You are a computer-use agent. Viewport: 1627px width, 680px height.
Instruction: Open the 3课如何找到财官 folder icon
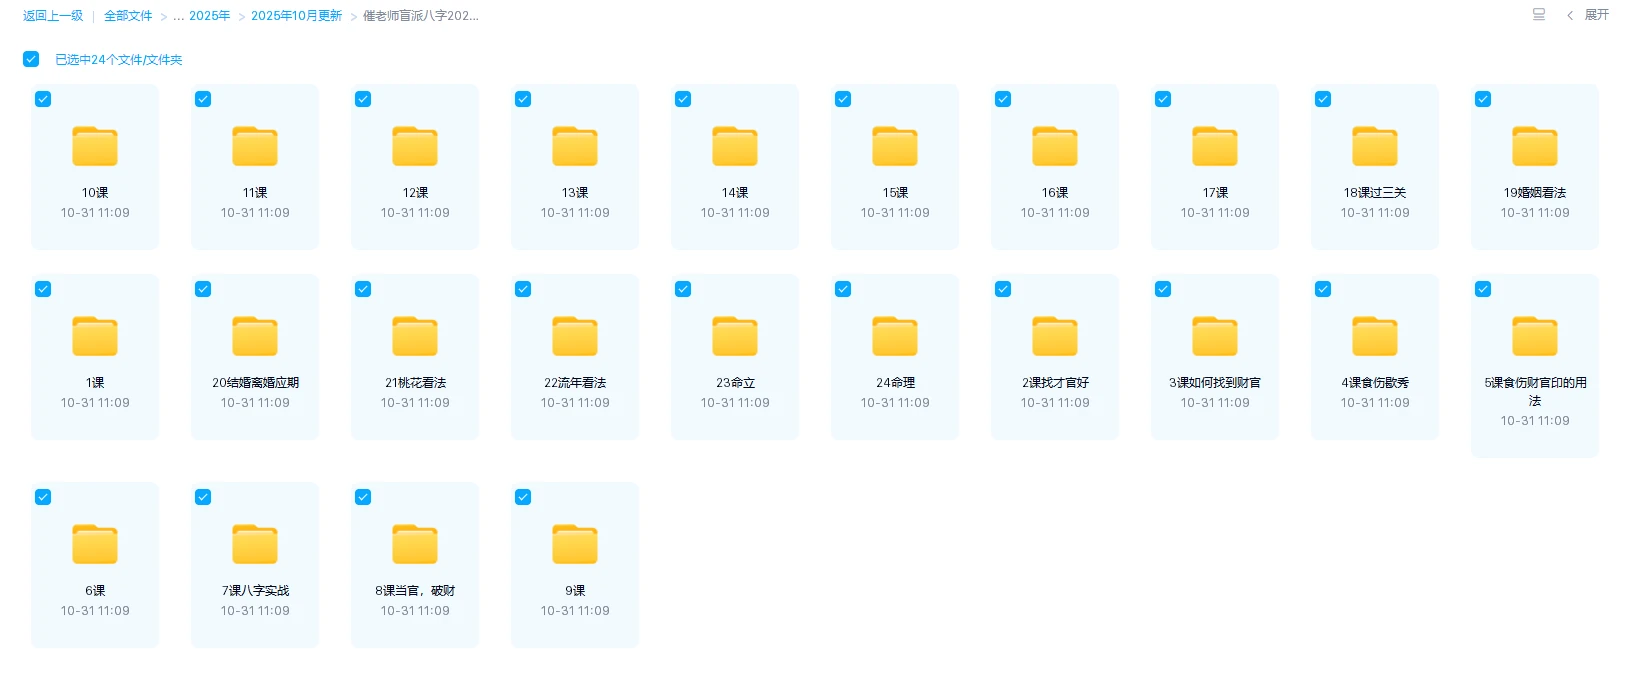pyautogui.click(x=1215, y=336)
